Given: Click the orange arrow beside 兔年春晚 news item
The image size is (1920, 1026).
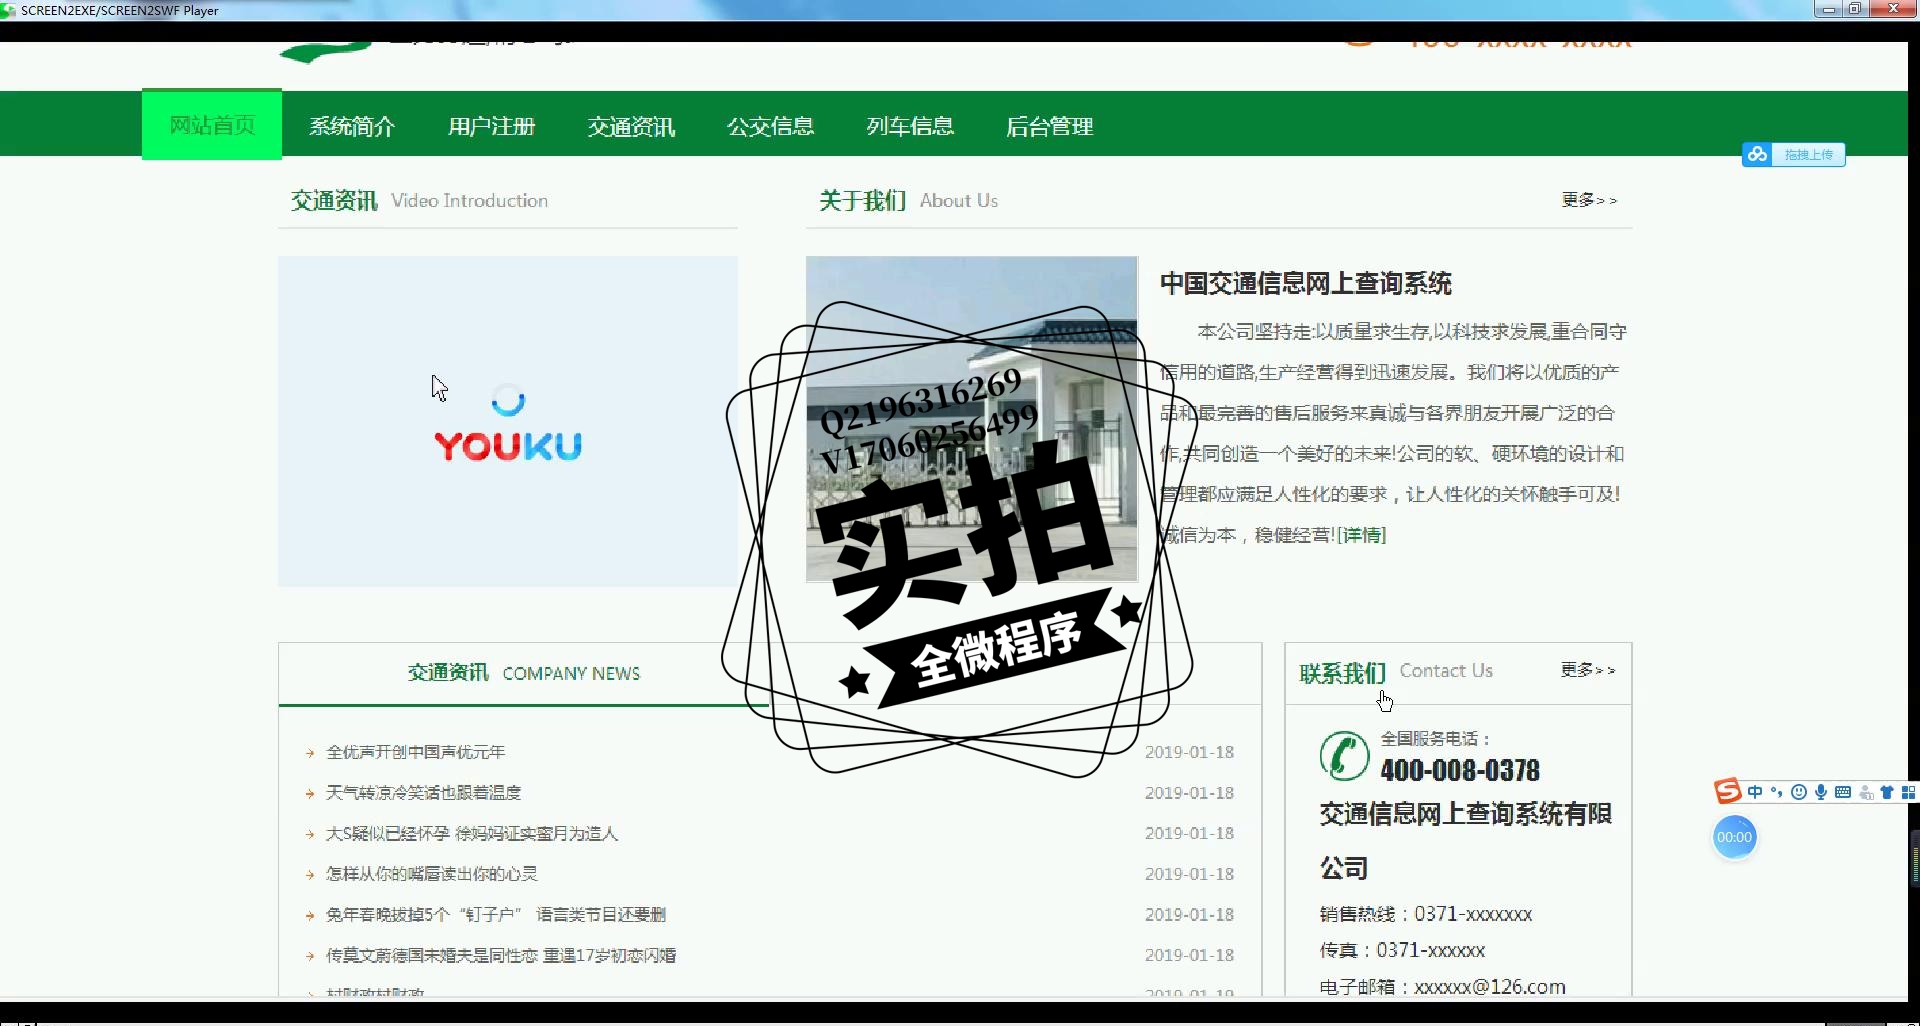Looking at the screenshot, I should click(310, 915).
